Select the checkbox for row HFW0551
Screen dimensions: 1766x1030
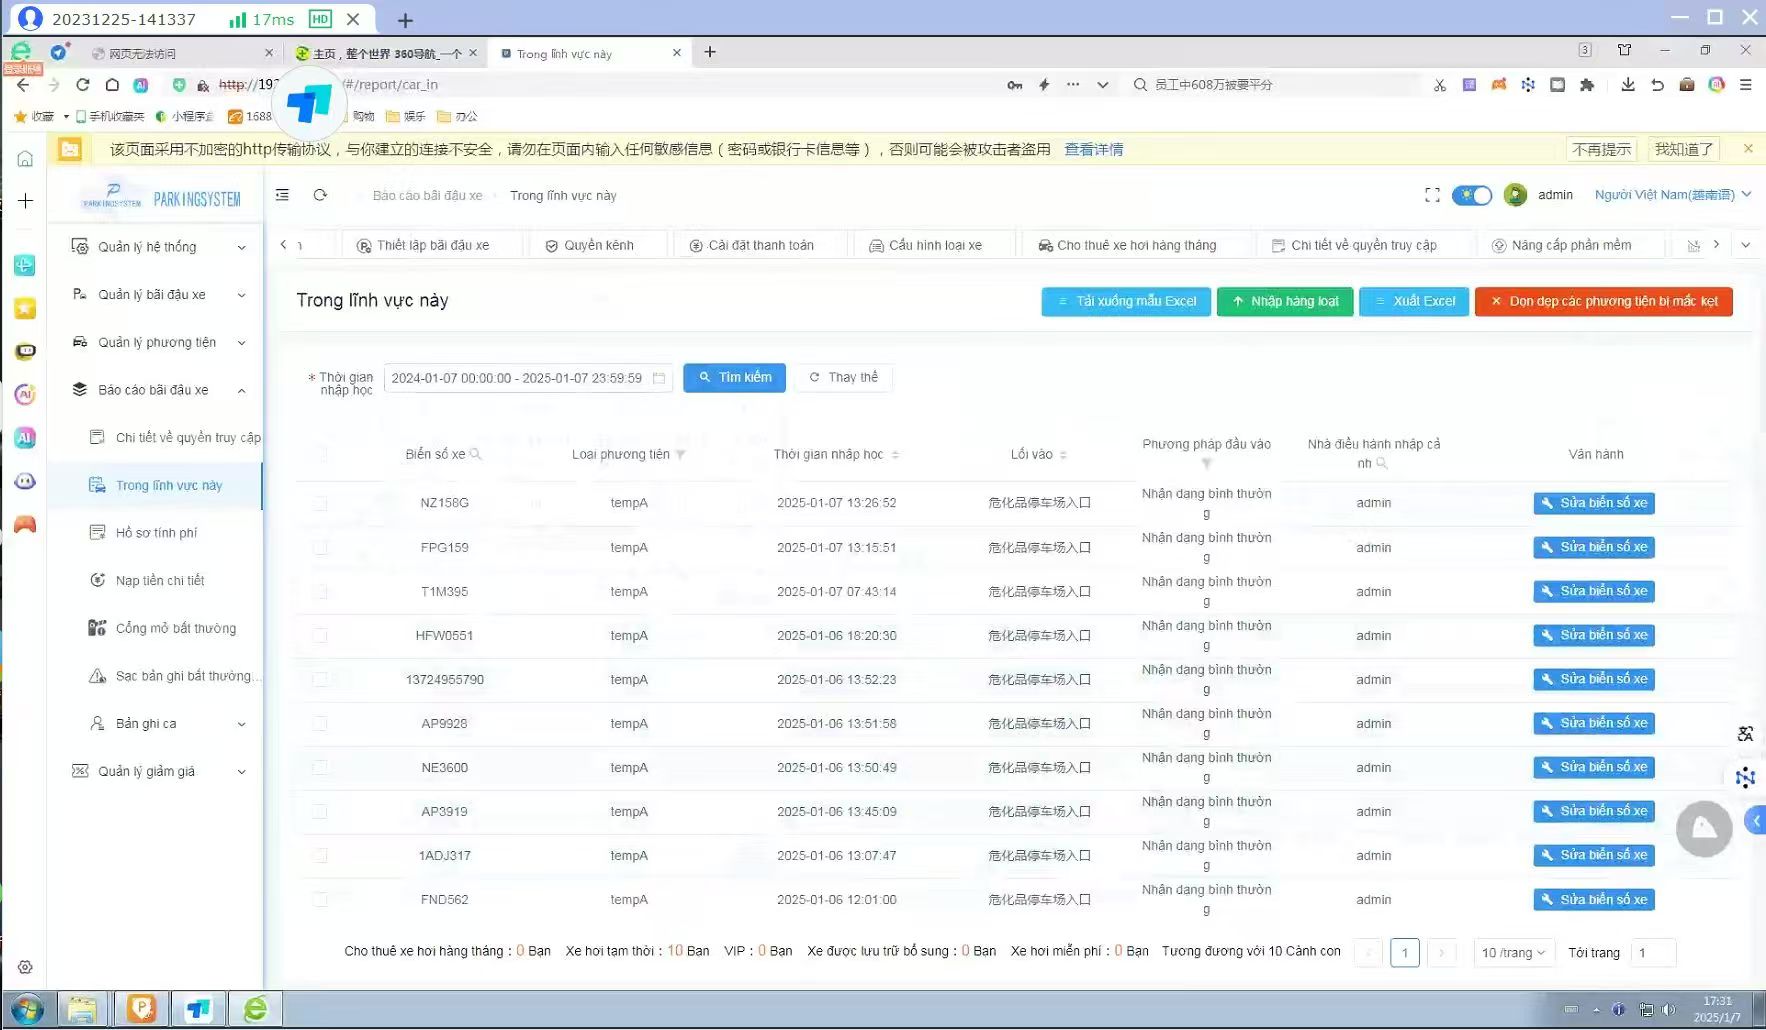click(320, 635)
